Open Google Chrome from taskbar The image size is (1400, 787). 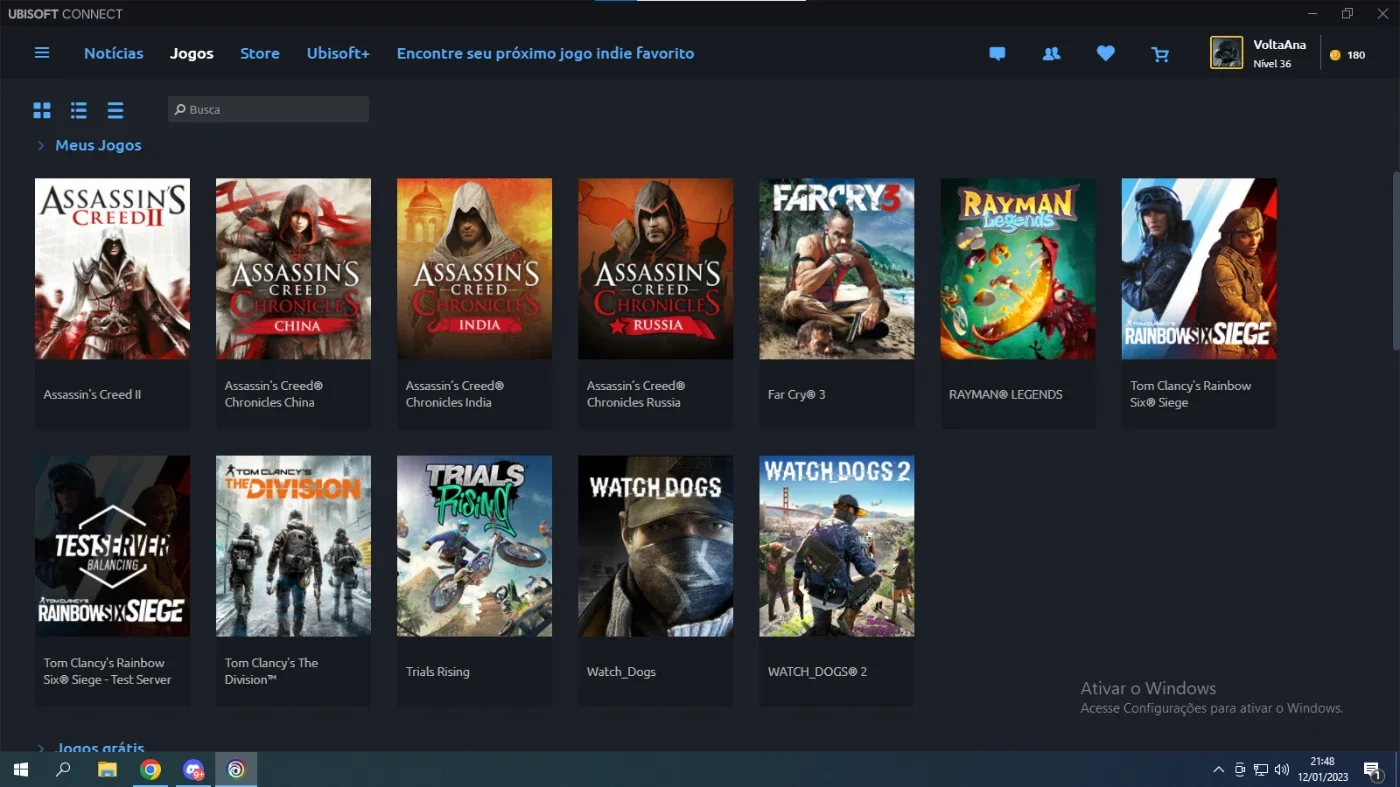(150, 770)
